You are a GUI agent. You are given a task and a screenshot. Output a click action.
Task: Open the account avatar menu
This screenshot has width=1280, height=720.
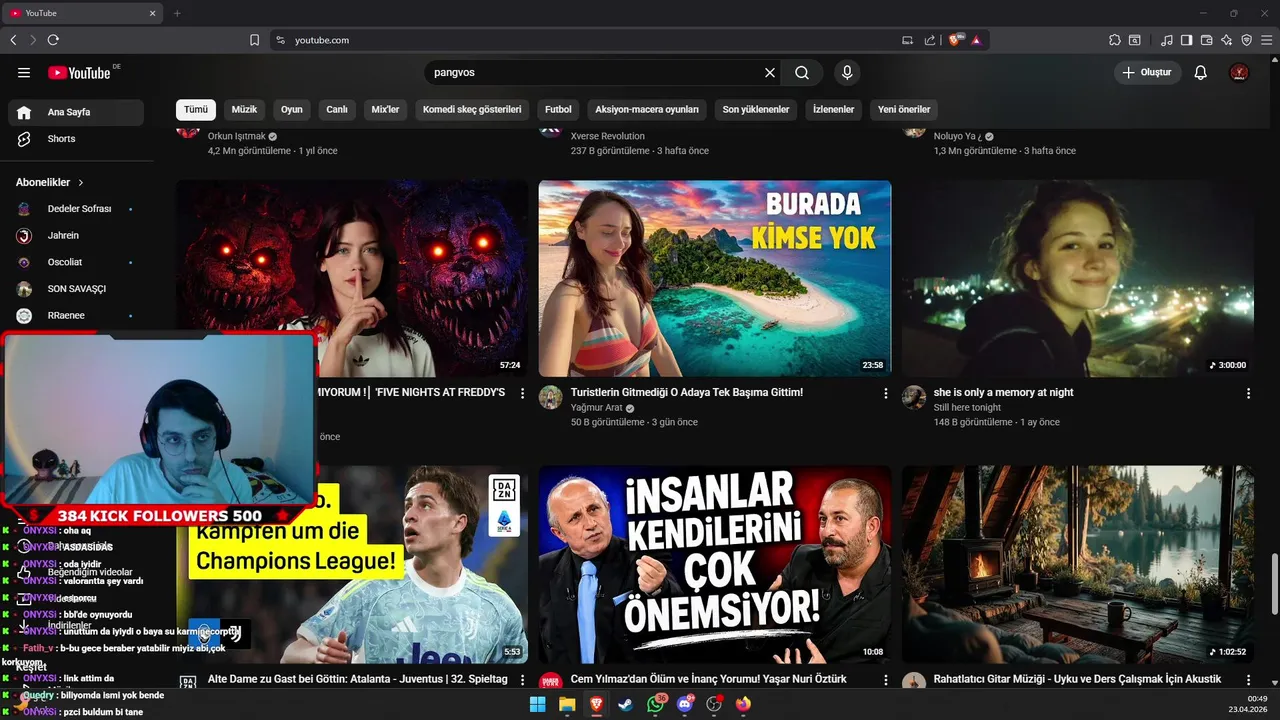pyautogui.click(x=1239, y=73)
